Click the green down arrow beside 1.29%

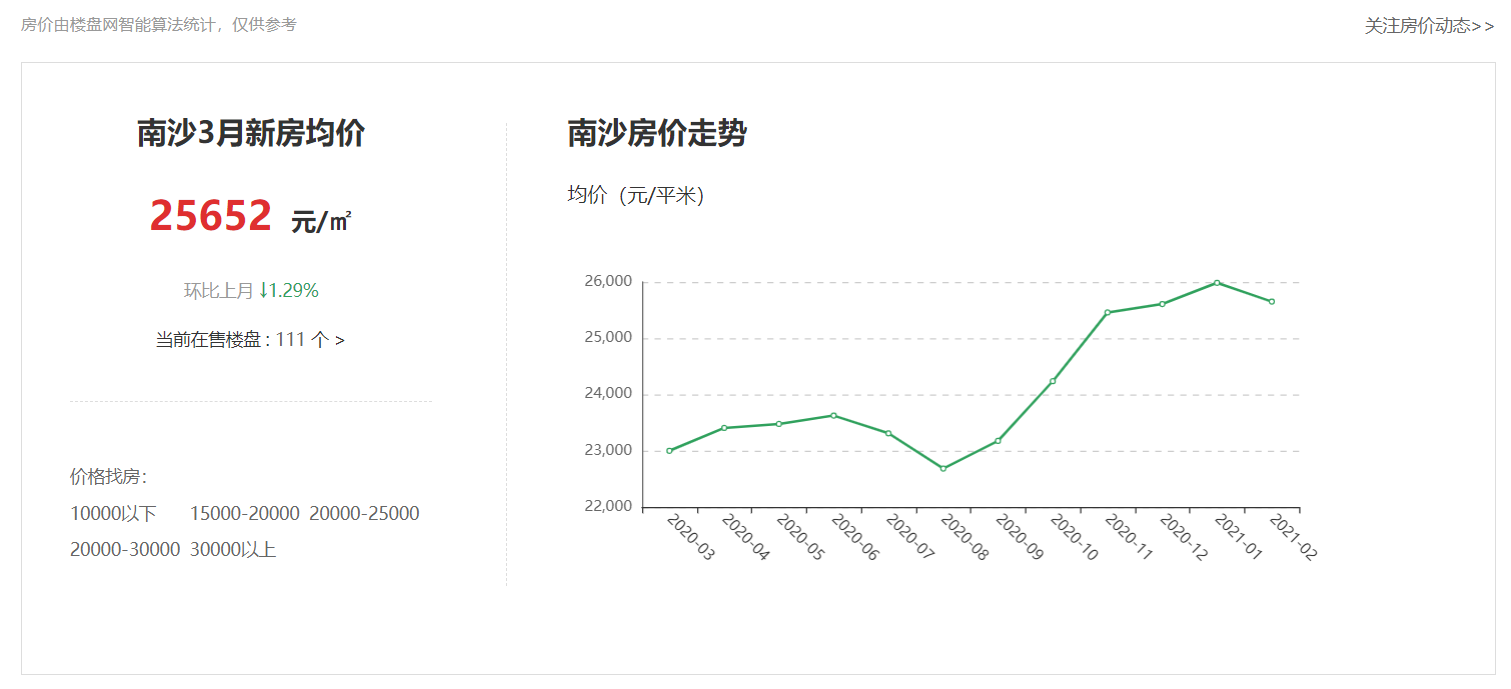(x=263, y=290)
